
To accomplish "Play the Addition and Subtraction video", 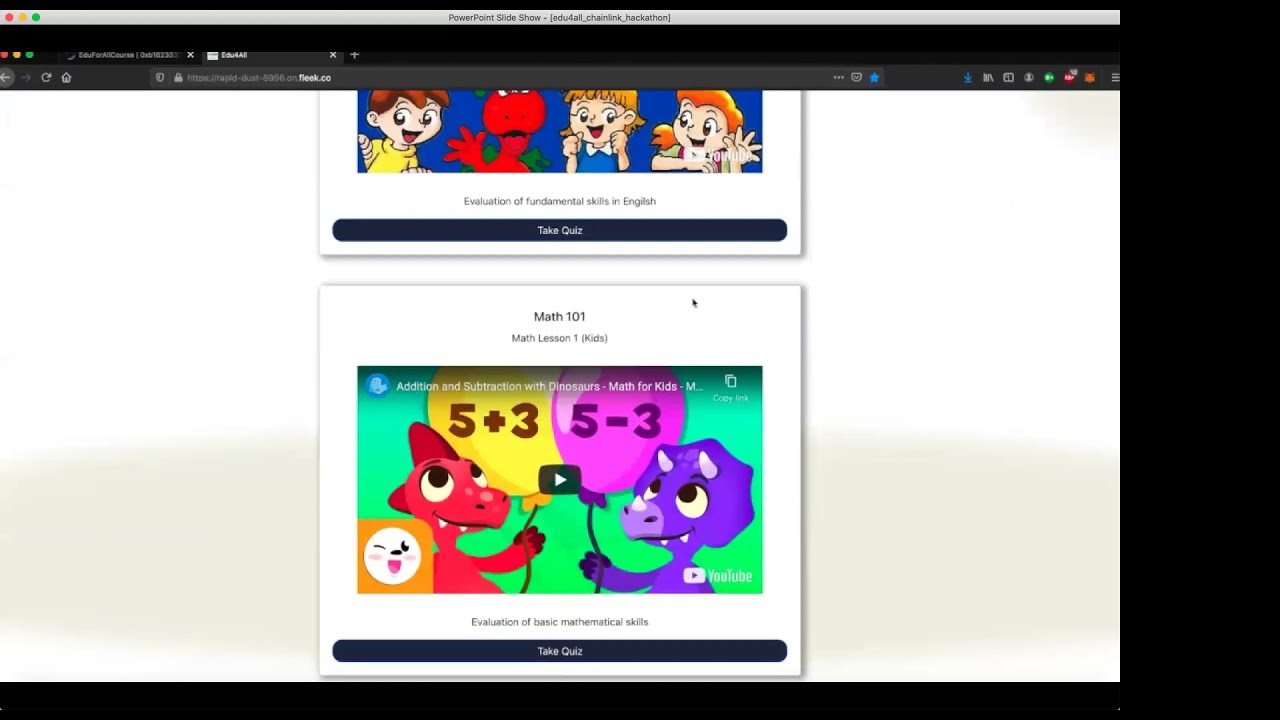I will (x=560, y=480).
